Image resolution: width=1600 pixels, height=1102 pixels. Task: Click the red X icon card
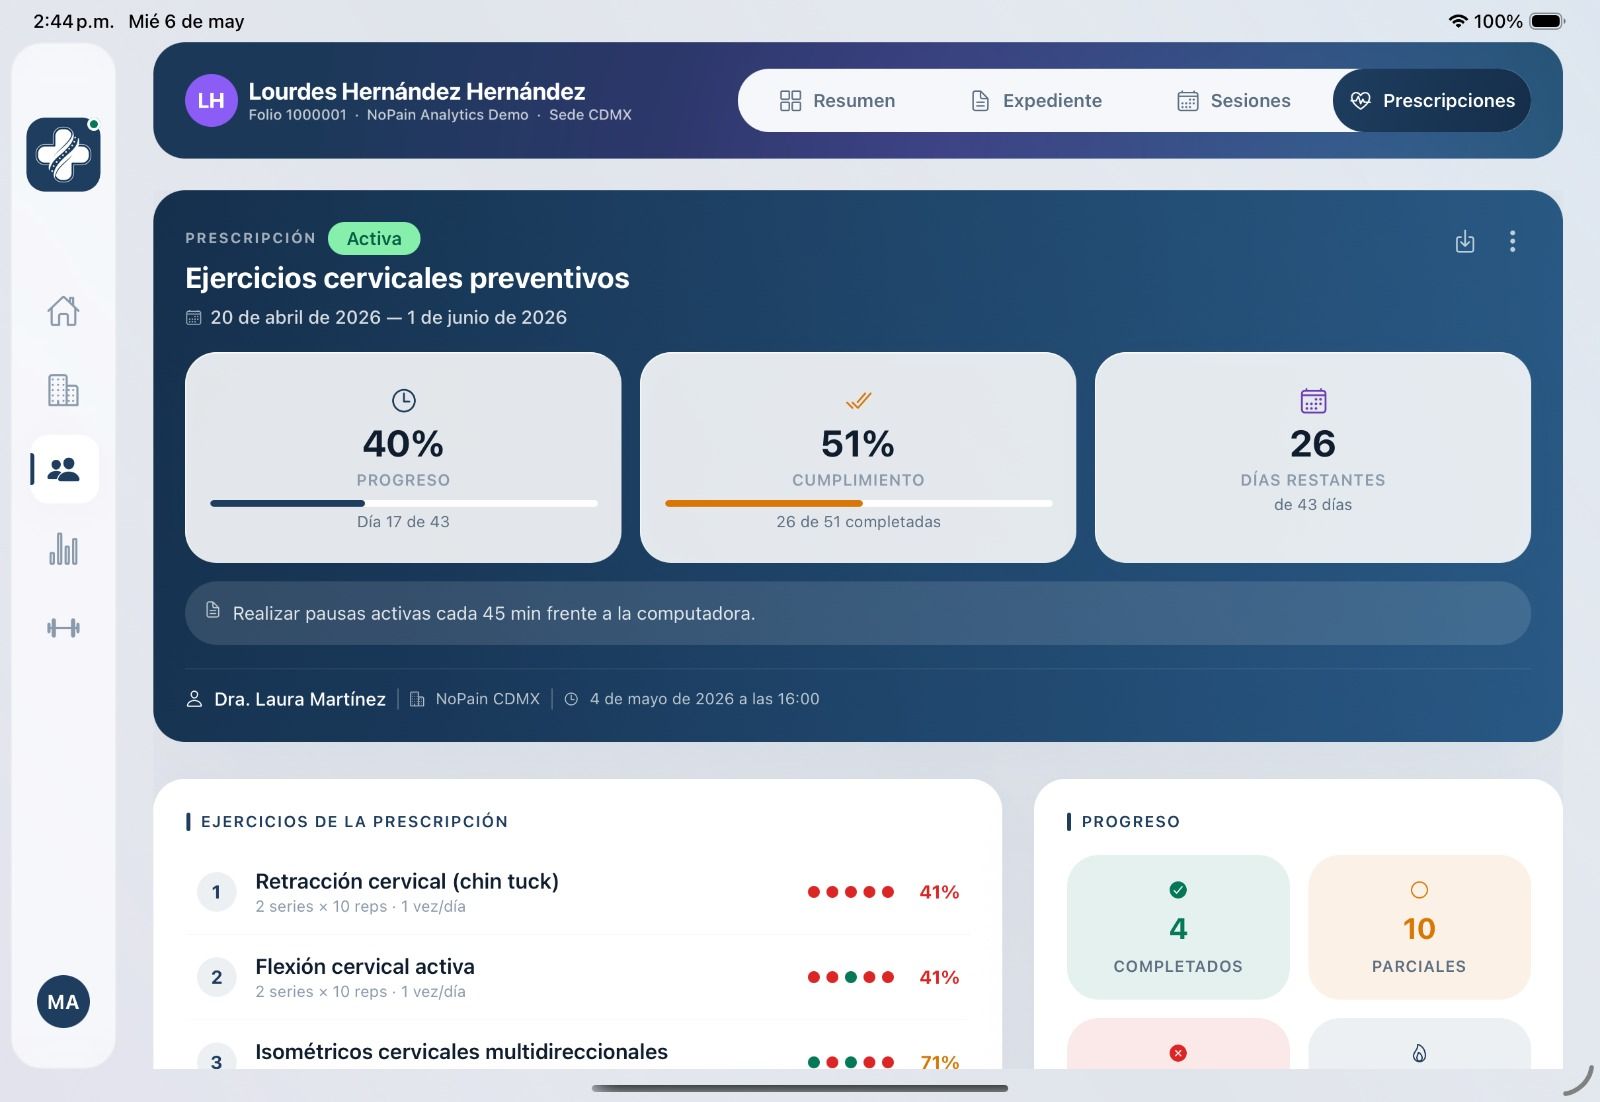pyautogui.click(x=1178, y=1044)
